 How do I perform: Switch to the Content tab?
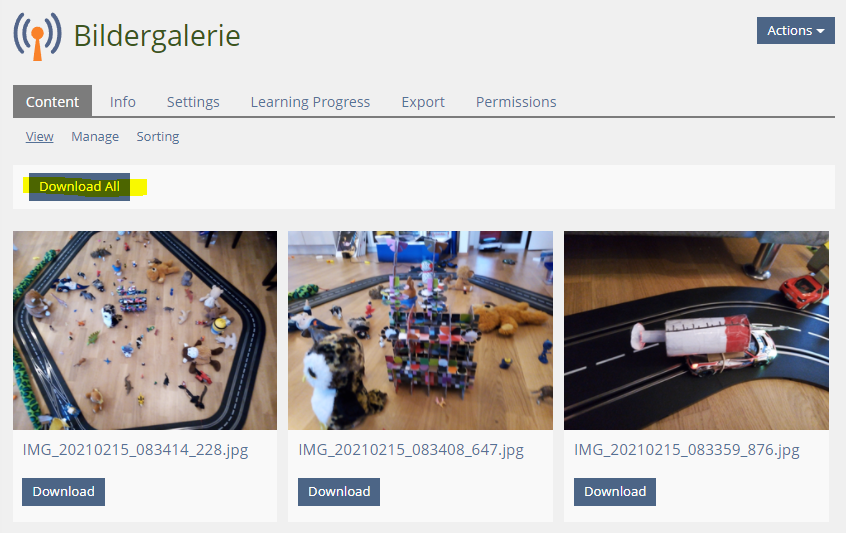[52, 101]
